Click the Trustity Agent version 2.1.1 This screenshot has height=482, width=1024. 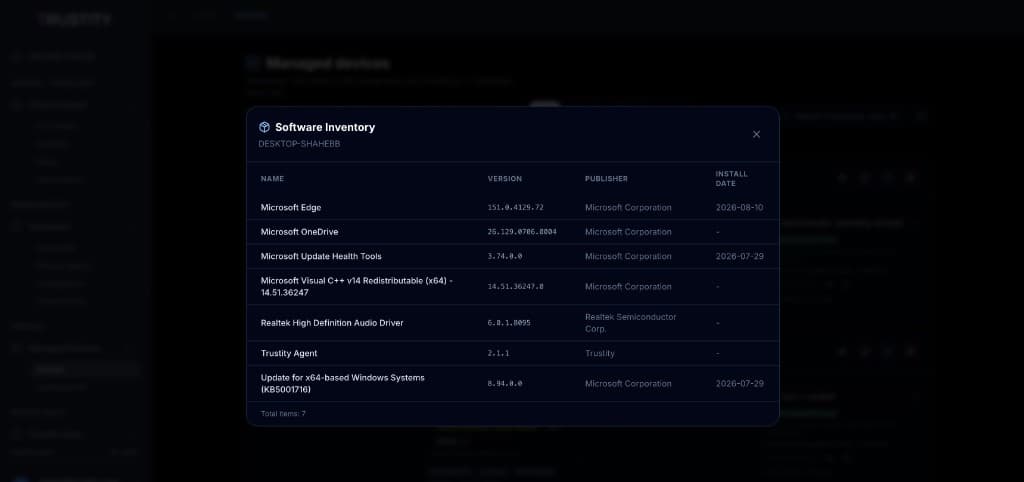click(x=498, y=353)
